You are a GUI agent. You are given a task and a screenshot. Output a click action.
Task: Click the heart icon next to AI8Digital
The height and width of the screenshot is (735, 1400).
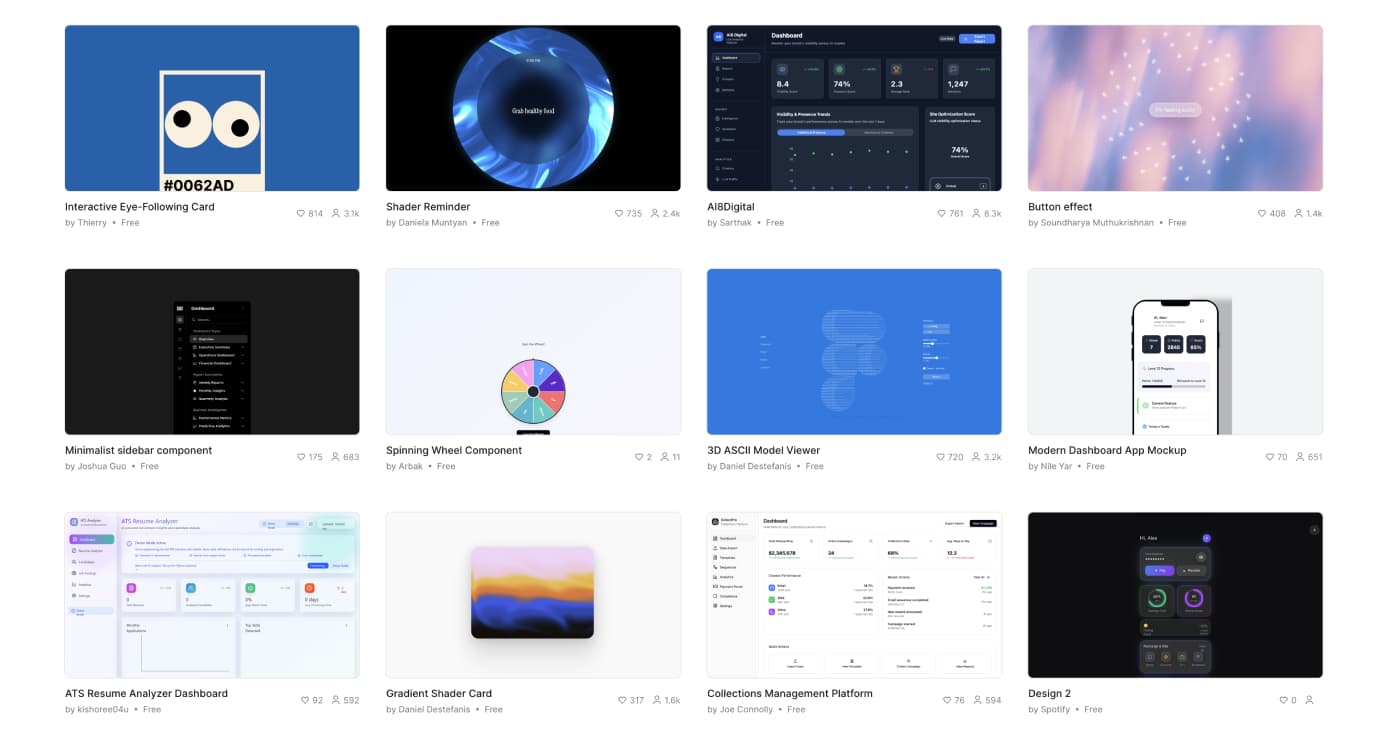[941, 214]
